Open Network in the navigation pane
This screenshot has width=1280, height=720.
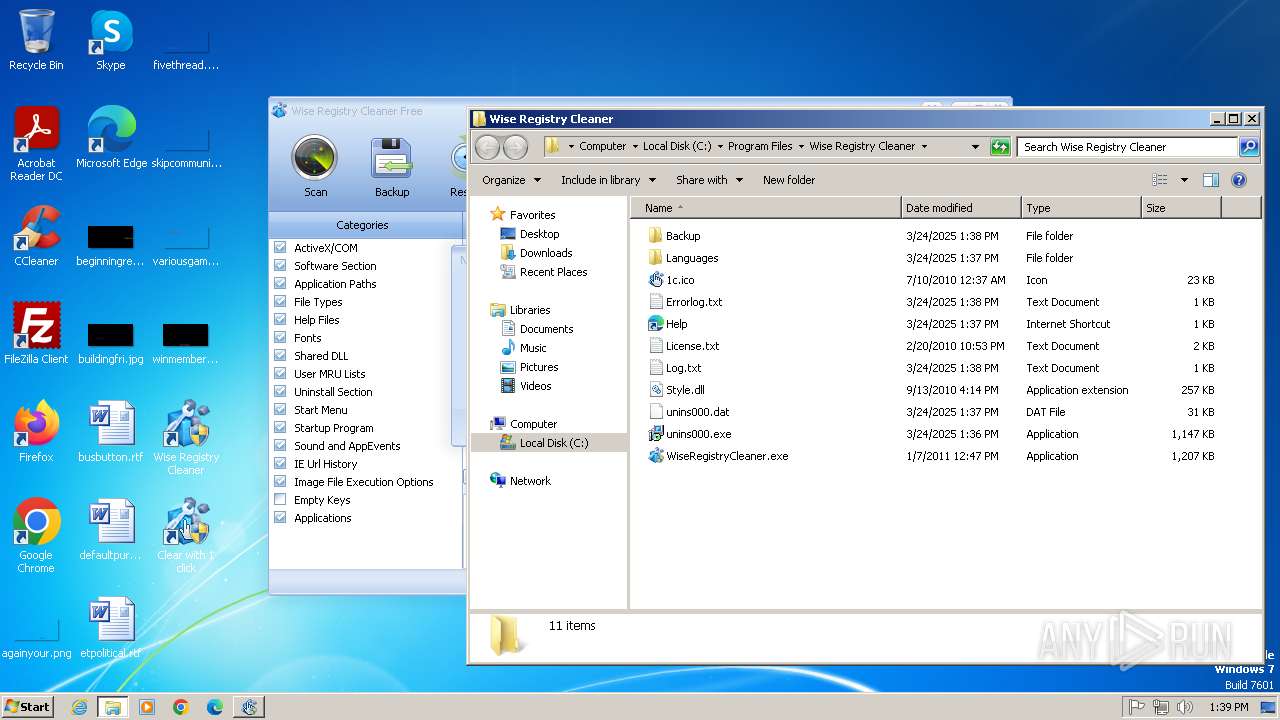coord(530,481)
